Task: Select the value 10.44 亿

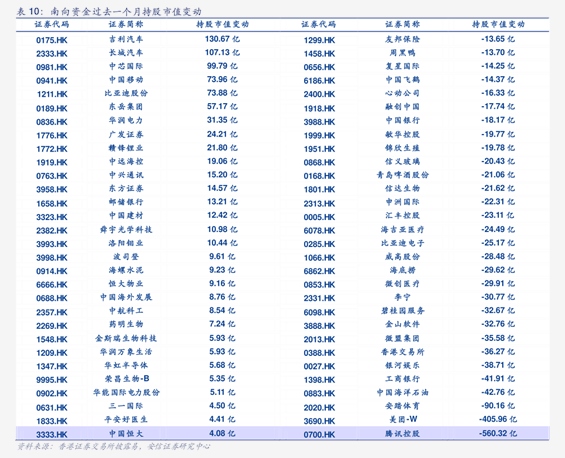Action: pos(222,243)
